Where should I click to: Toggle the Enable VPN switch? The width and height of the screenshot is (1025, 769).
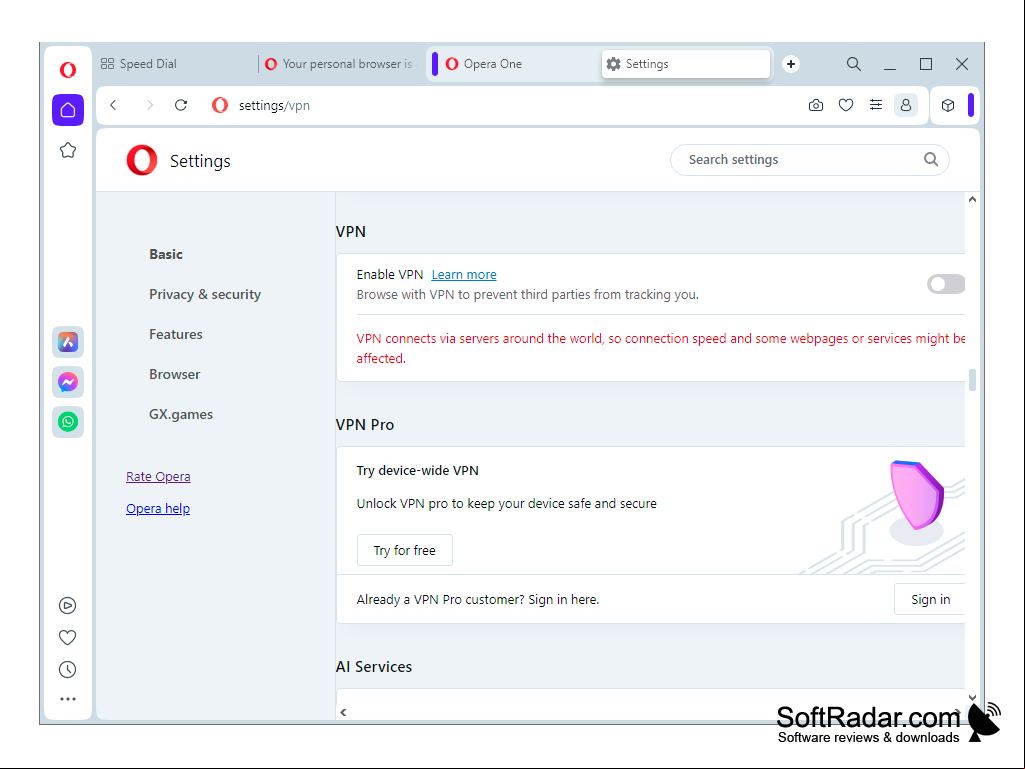(x=946, y=284)
